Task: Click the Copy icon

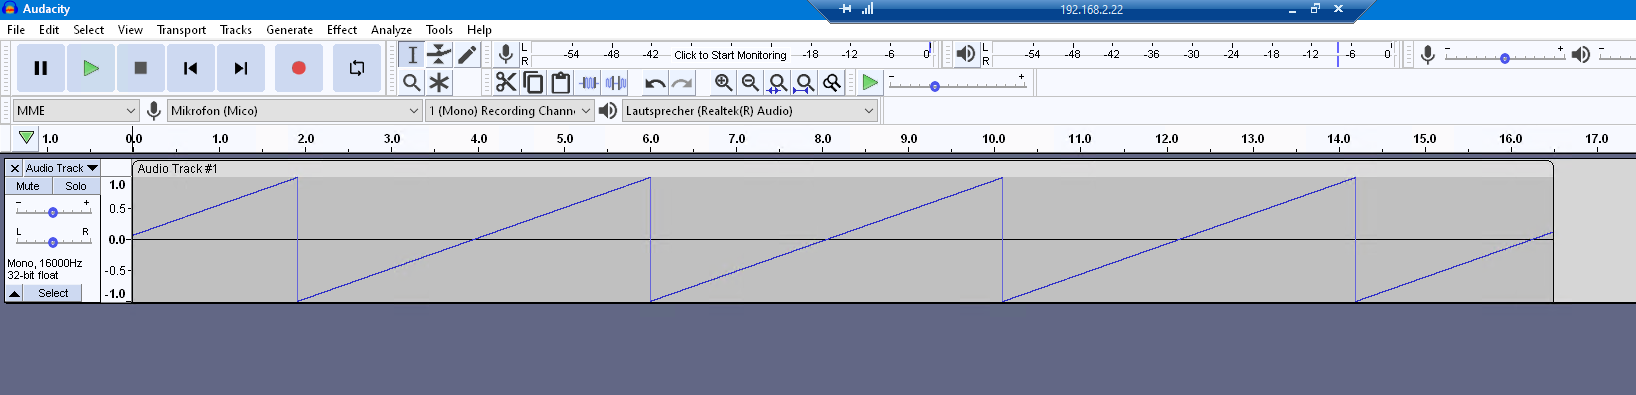Action: click(x=533, y=82)
